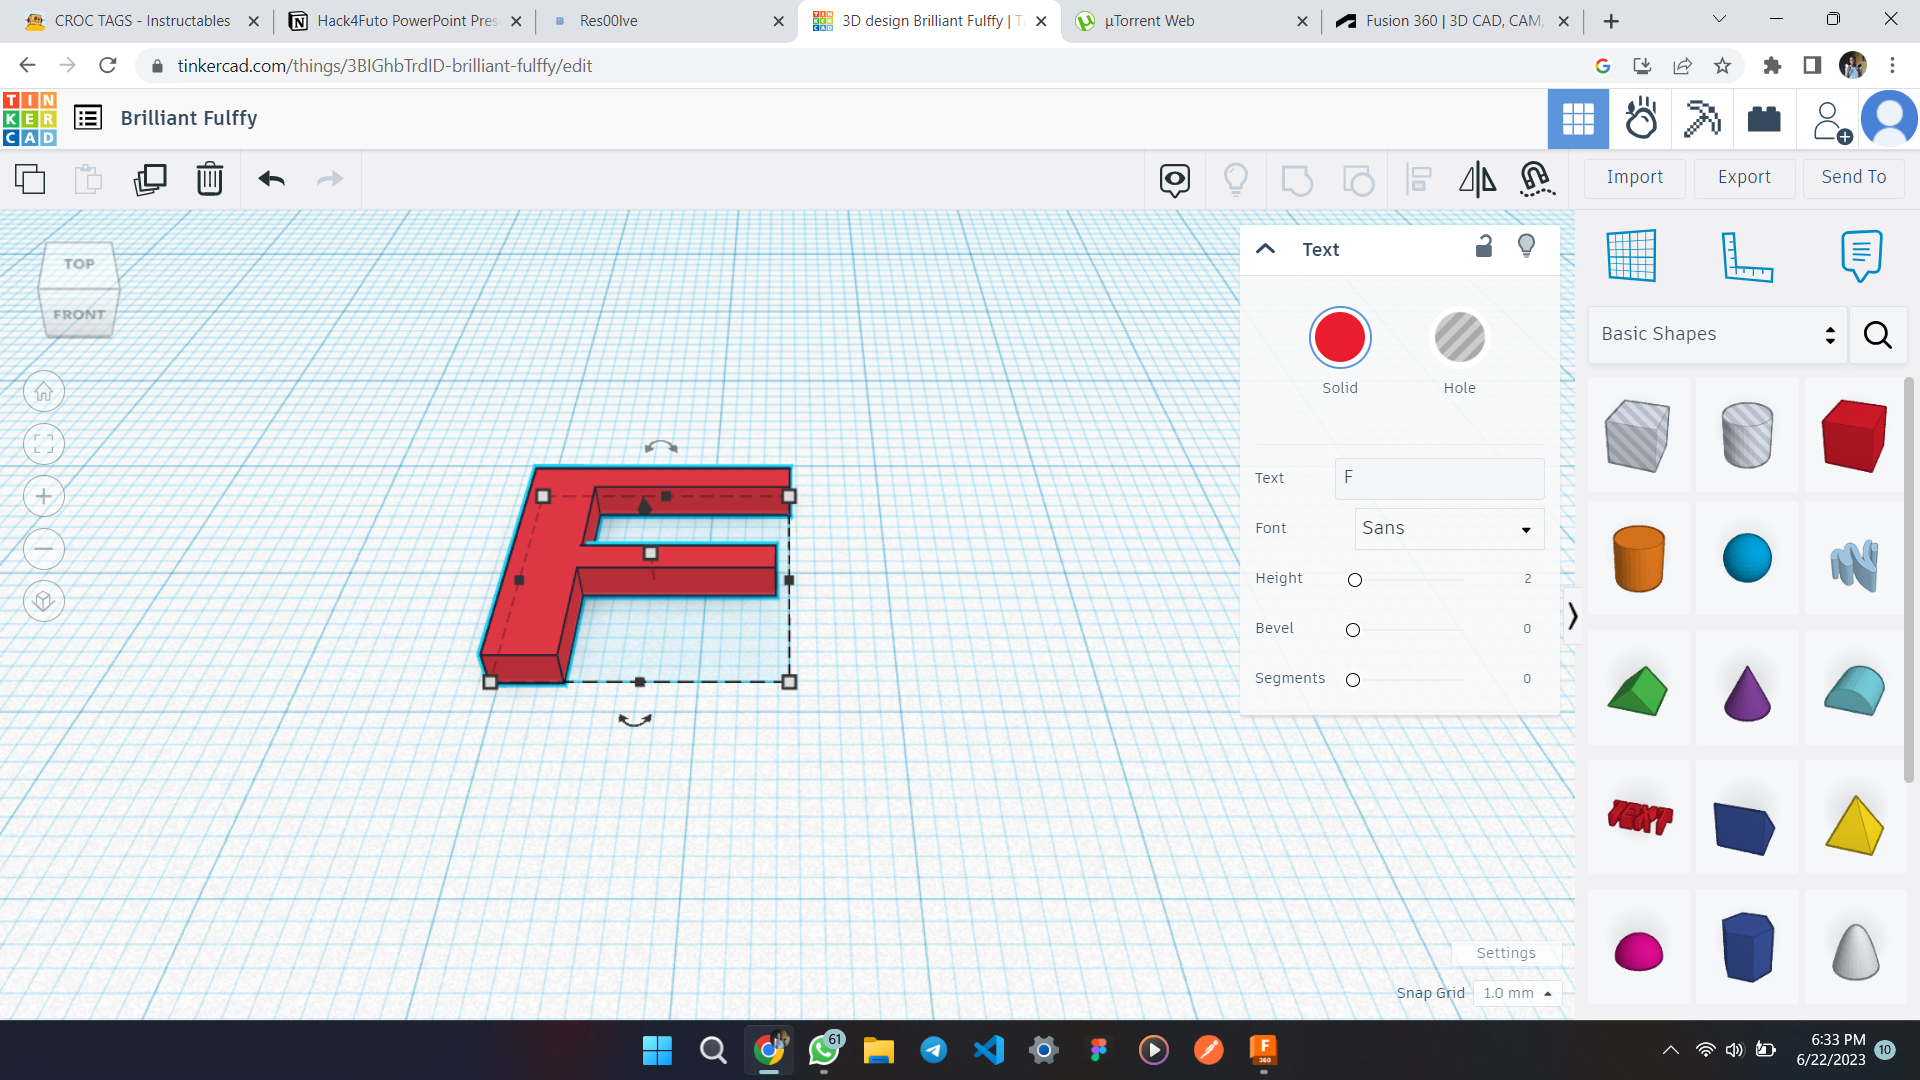Delete the selection with the trash icon
Screen dimensions: 1920x1080
(210, 179)
